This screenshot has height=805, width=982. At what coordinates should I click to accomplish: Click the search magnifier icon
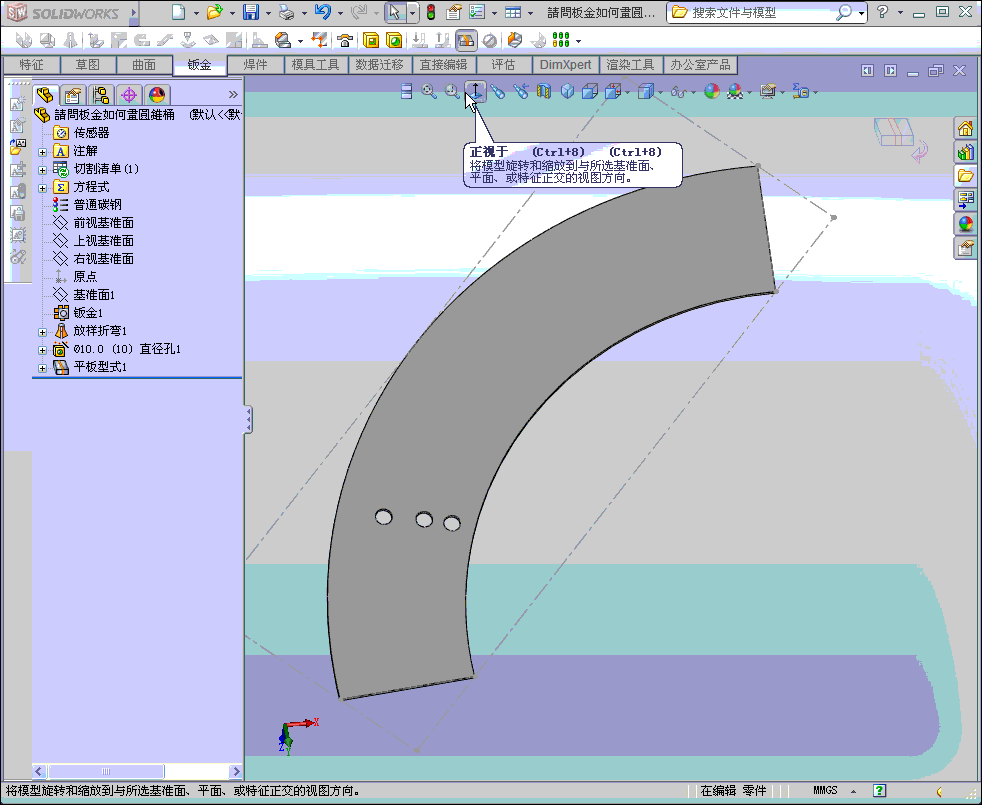844,12
